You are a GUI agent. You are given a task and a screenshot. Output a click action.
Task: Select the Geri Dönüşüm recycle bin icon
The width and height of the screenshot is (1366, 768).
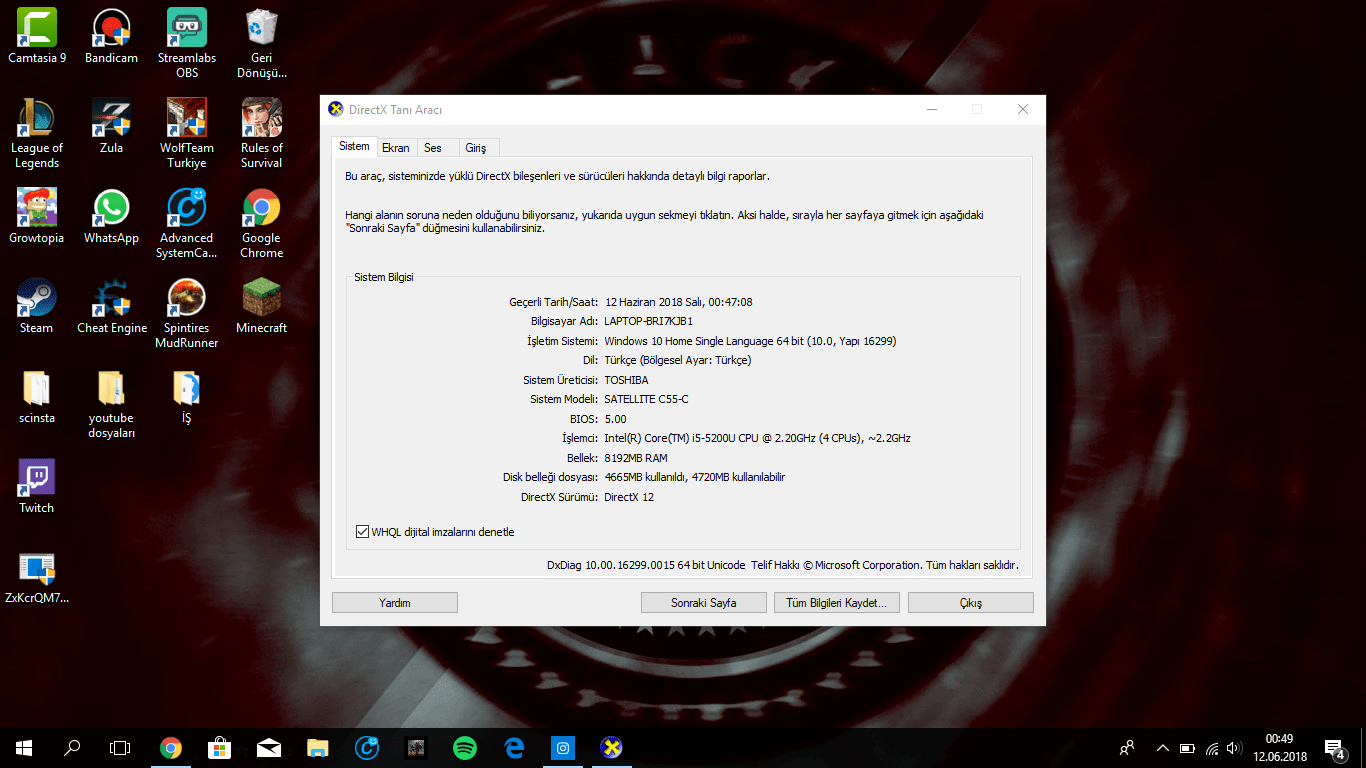click(262, 43)
